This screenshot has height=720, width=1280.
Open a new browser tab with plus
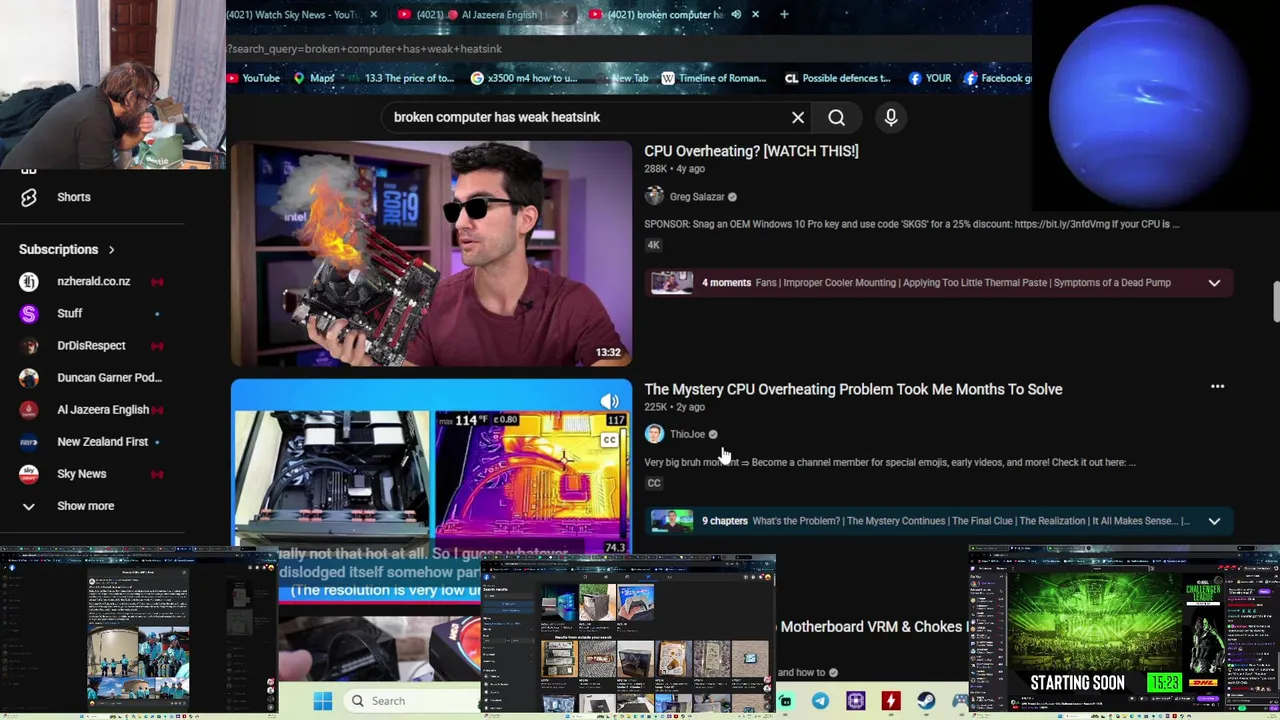[784, 14]
